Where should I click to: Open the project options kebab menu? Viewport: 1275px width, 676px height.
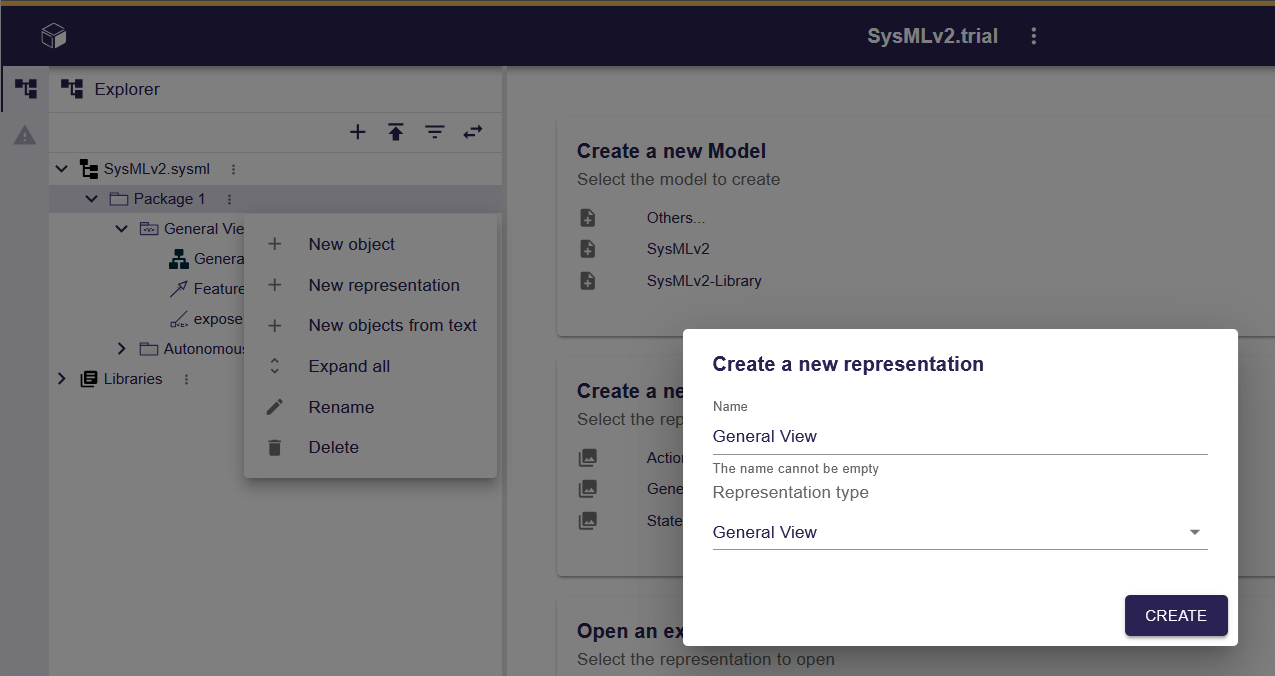tap(1034, 37)
